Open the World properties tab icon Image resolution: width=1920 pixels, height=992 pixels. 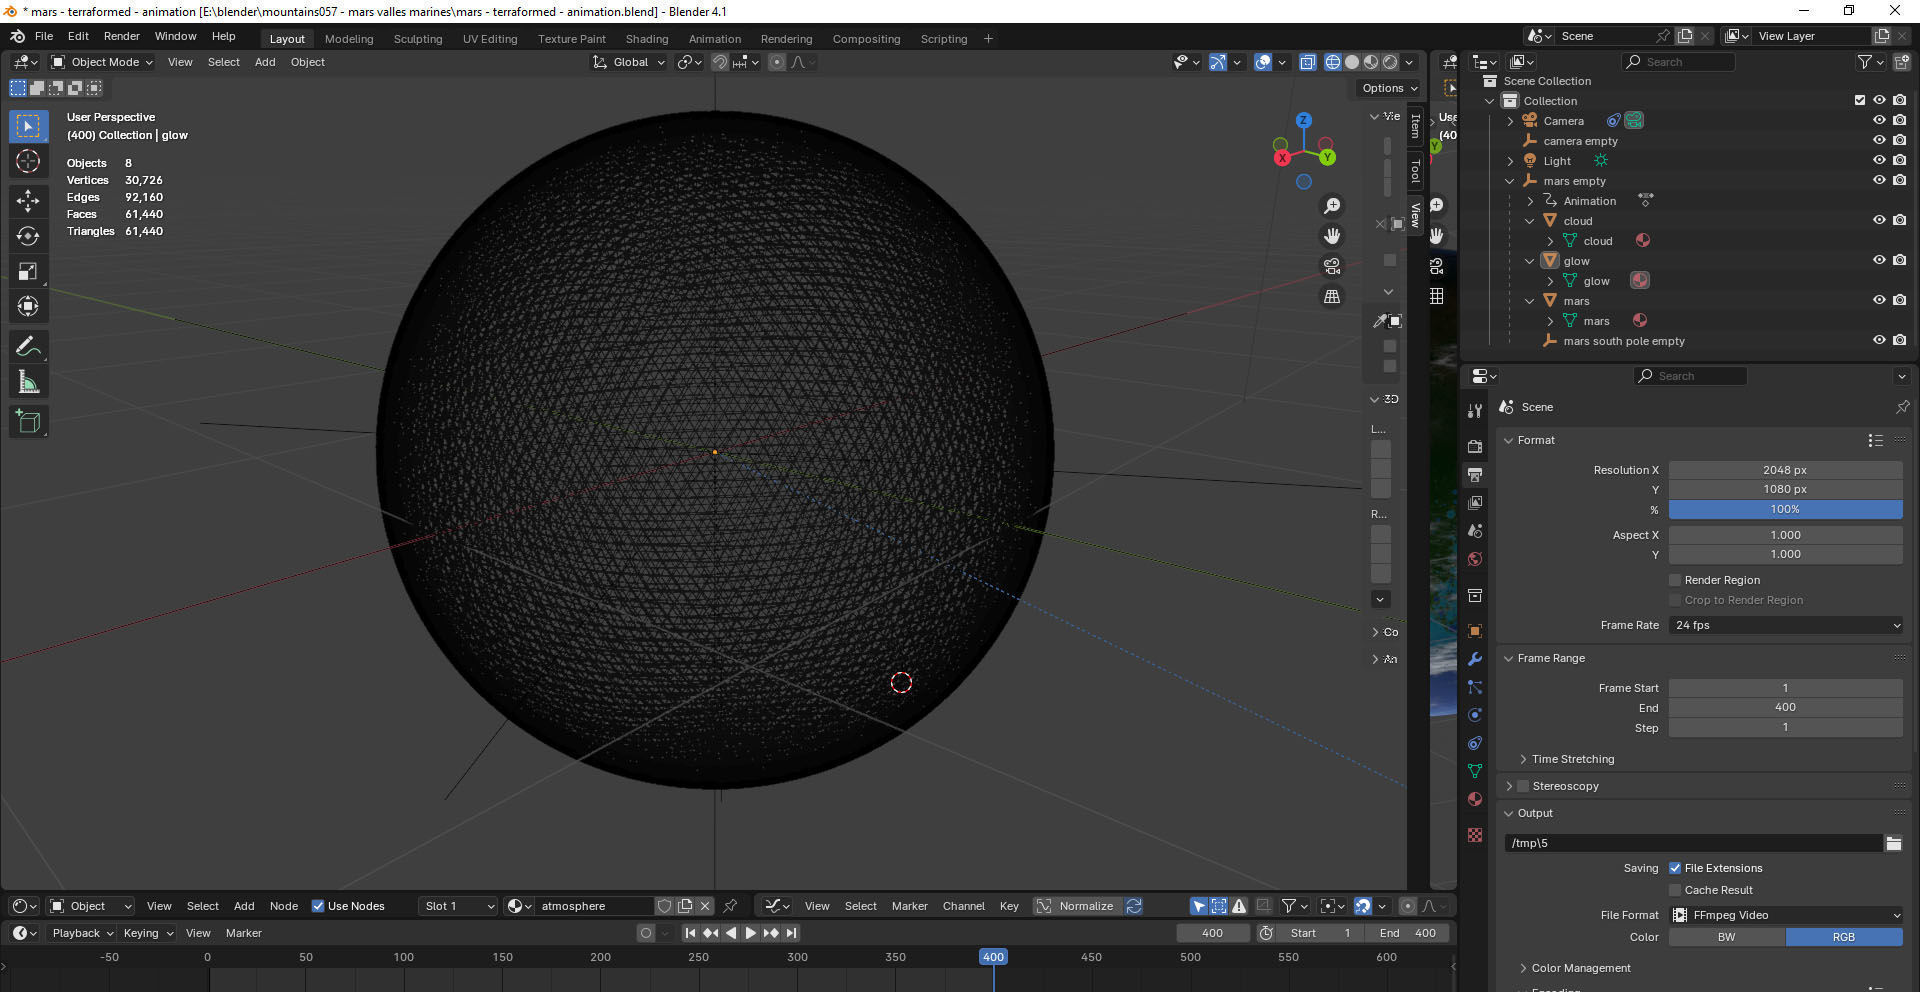[1475, 559]
